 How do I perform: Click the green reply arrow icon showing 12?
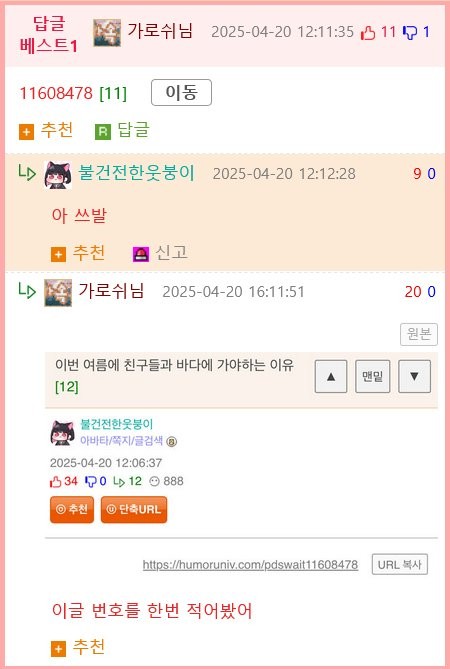[119, 482]
